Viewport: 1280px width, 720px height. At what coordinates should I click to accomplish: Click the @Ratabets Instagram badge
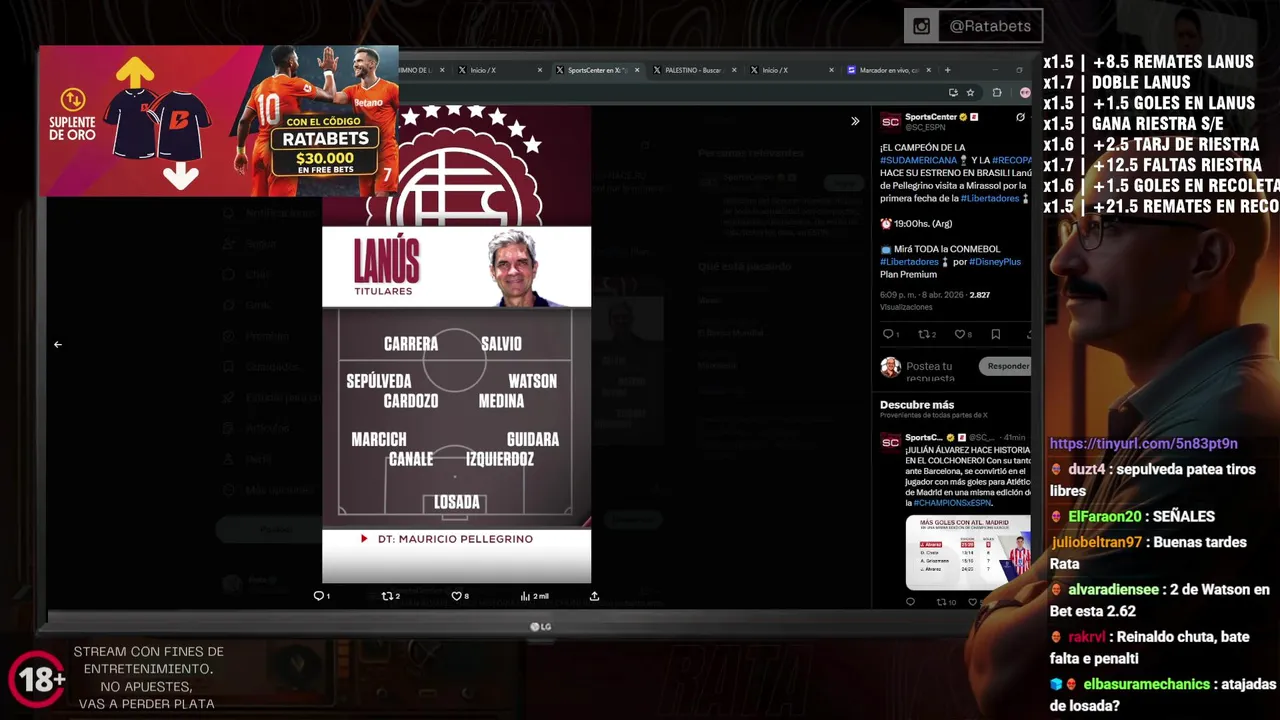click(x=973, y=26)
